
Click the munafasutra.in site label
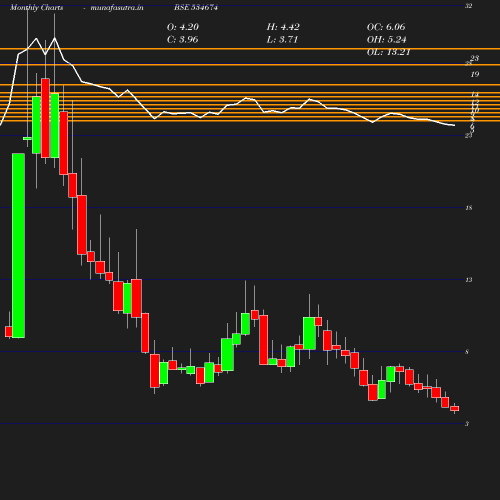(117, 7)
